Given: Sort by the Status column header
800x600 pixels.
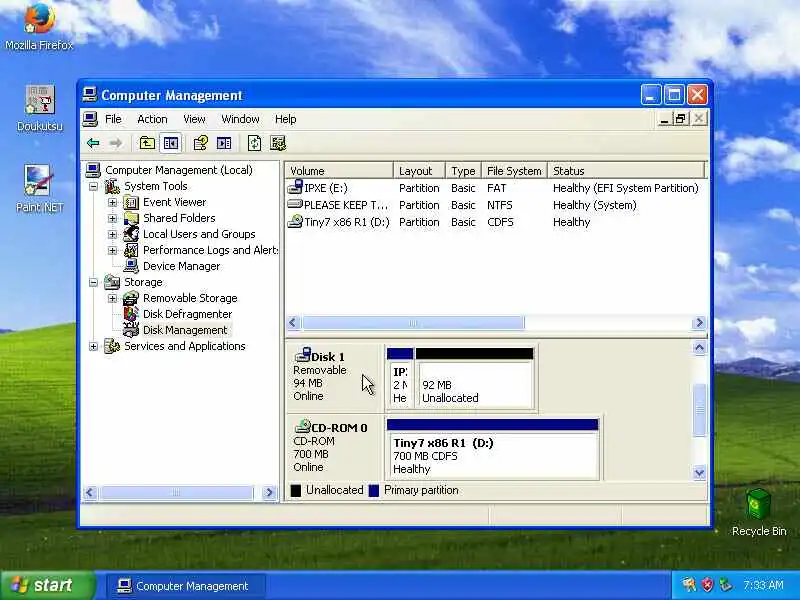Looking at the screenshot, I should click(627, 170).
